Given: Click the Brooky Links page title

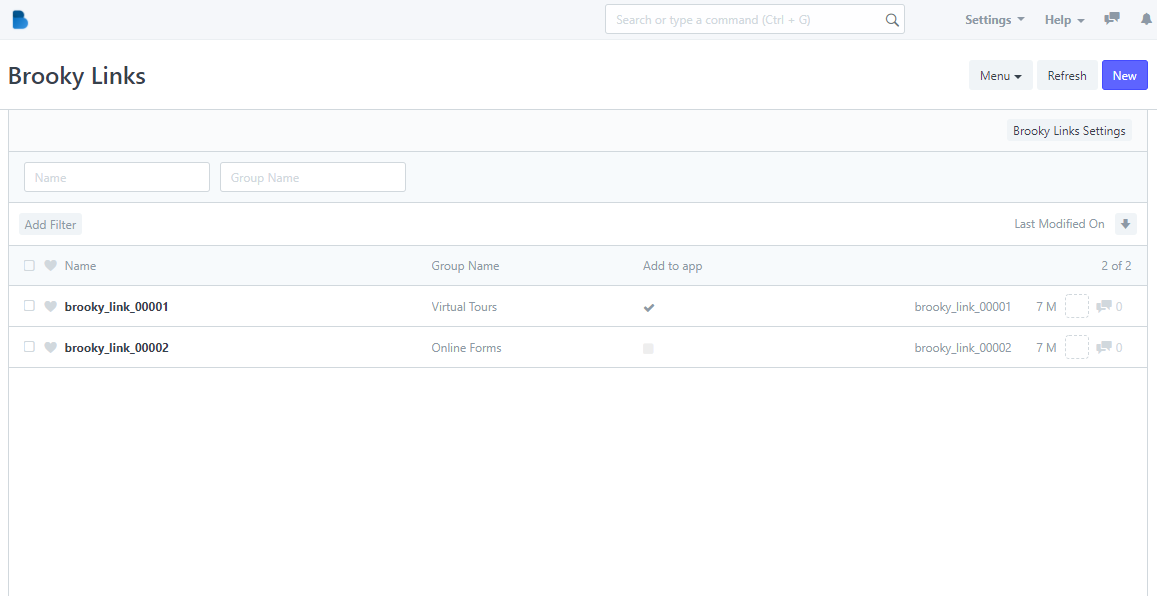Looking at the screenshot, I should tap(77, 76).
